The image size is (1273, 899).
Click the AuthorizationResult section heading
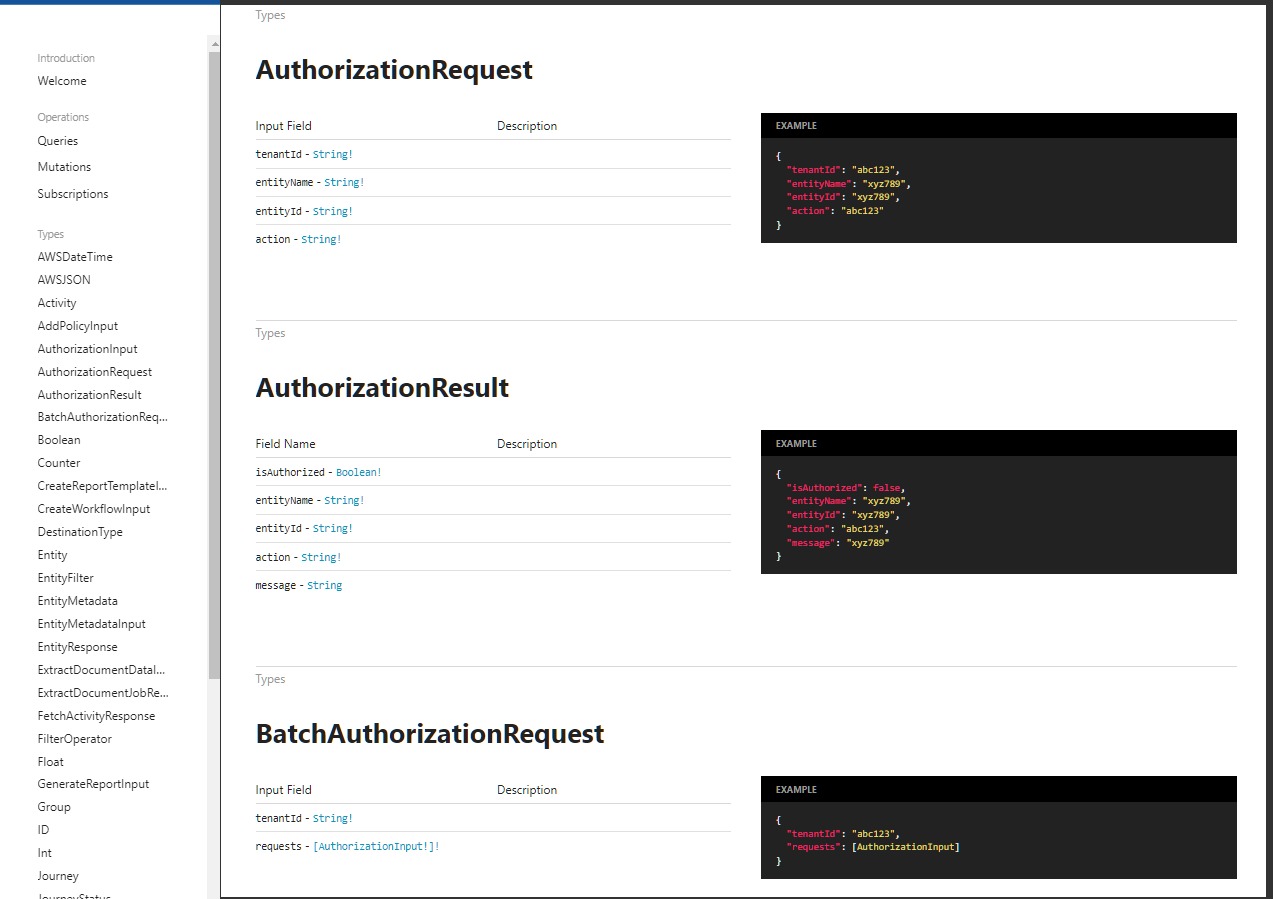click(x=382, y=388)
